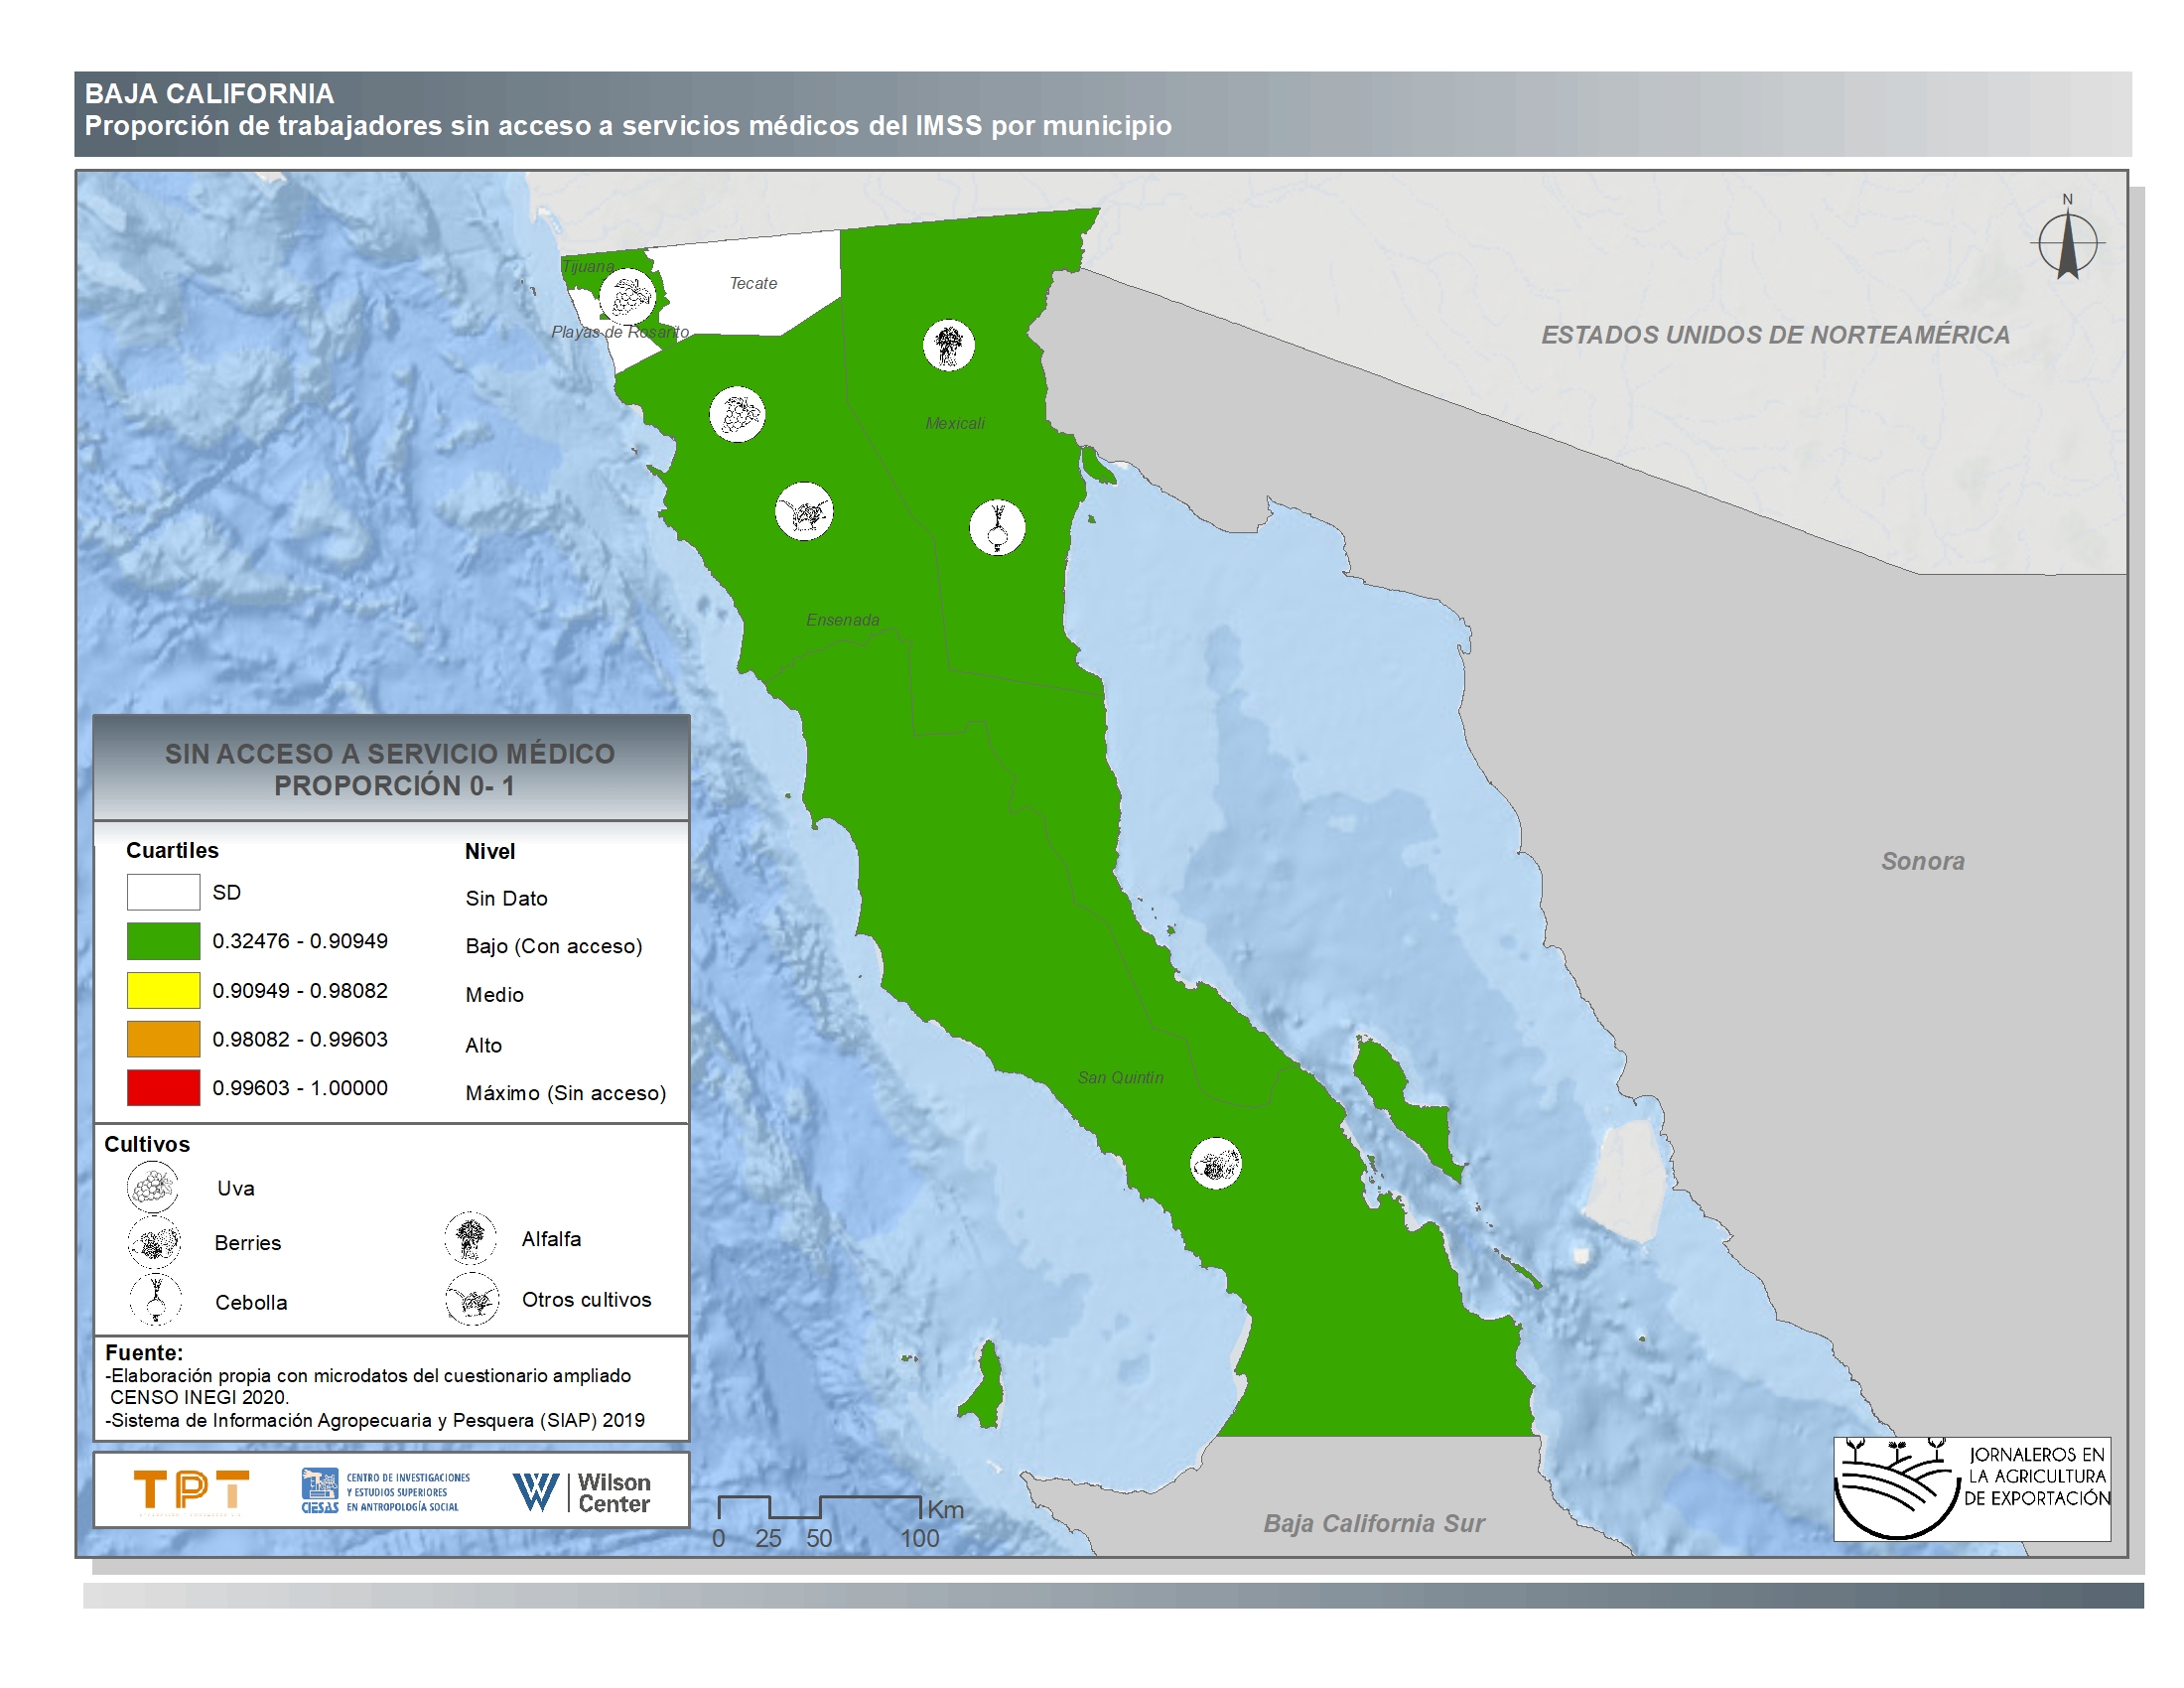Click the otros cultivos icon above Ensenada
2184x1688 pixels.
pos(804,512)
